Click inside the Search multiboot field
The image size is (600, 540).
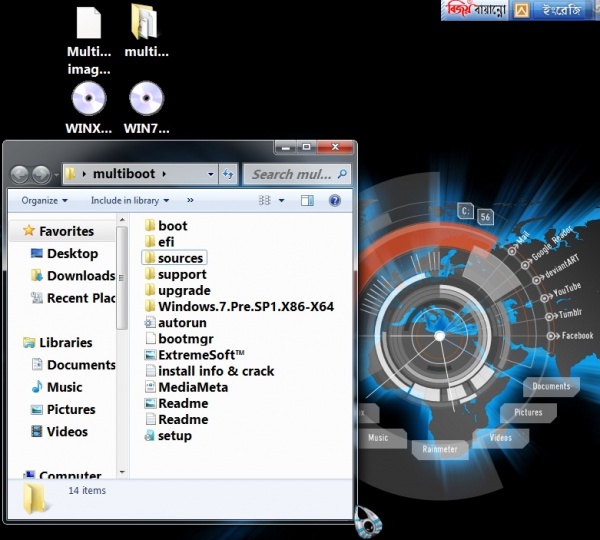[291, 174]
